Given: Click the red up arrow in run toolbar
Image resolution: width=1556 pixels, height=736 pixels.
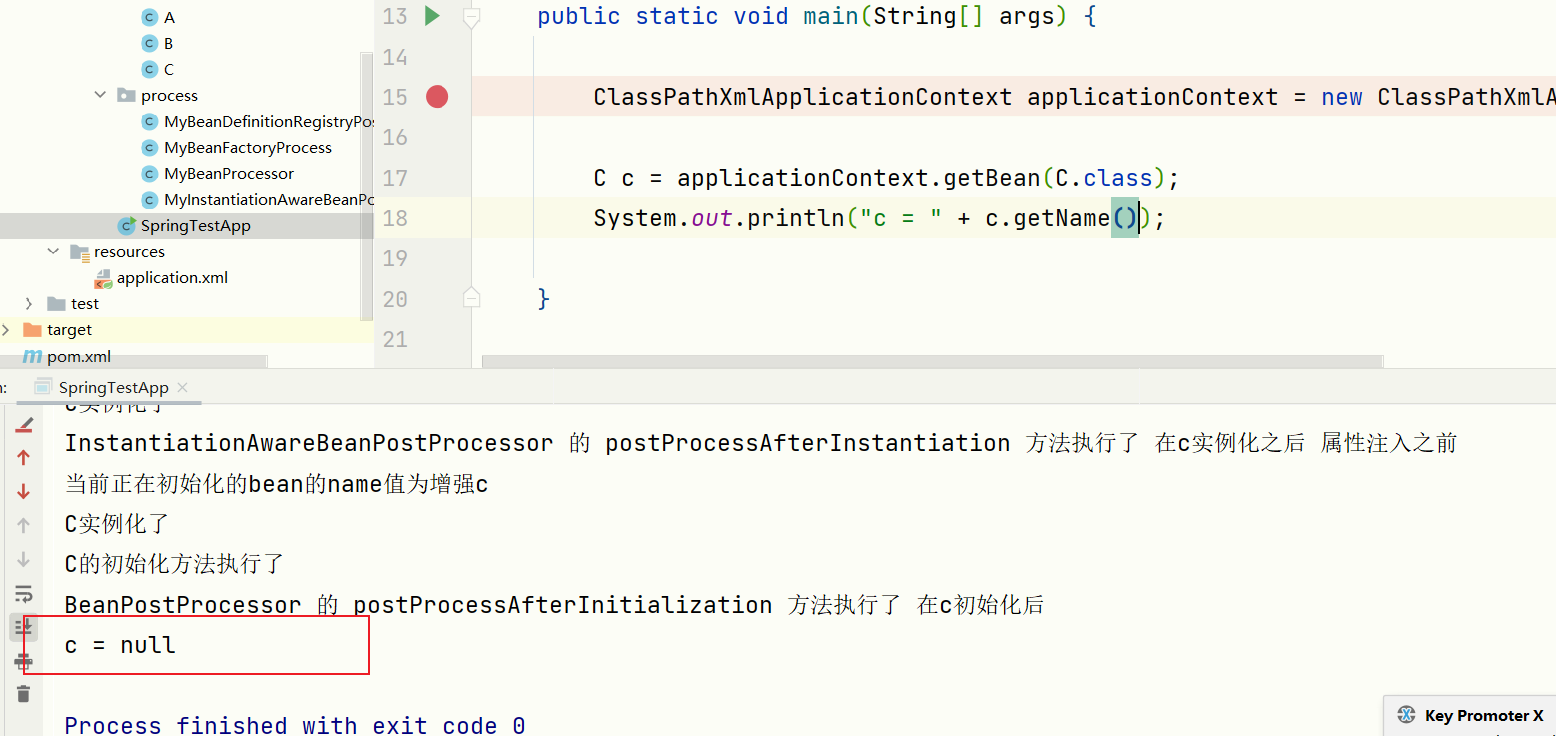Looking at the screenshot, I should click(24, 457).
